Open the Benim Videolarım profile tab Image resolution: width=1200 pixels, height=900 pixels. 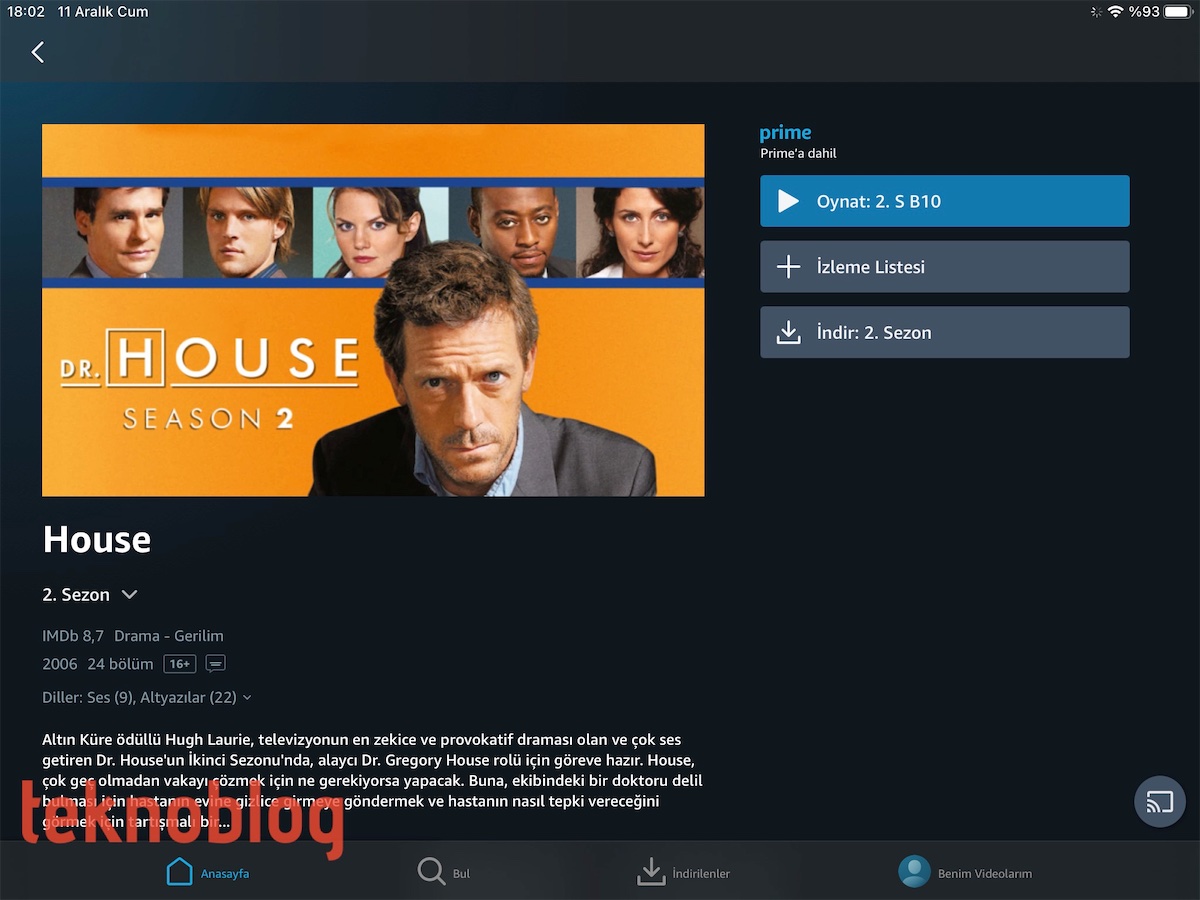click(x=965, y=872)
